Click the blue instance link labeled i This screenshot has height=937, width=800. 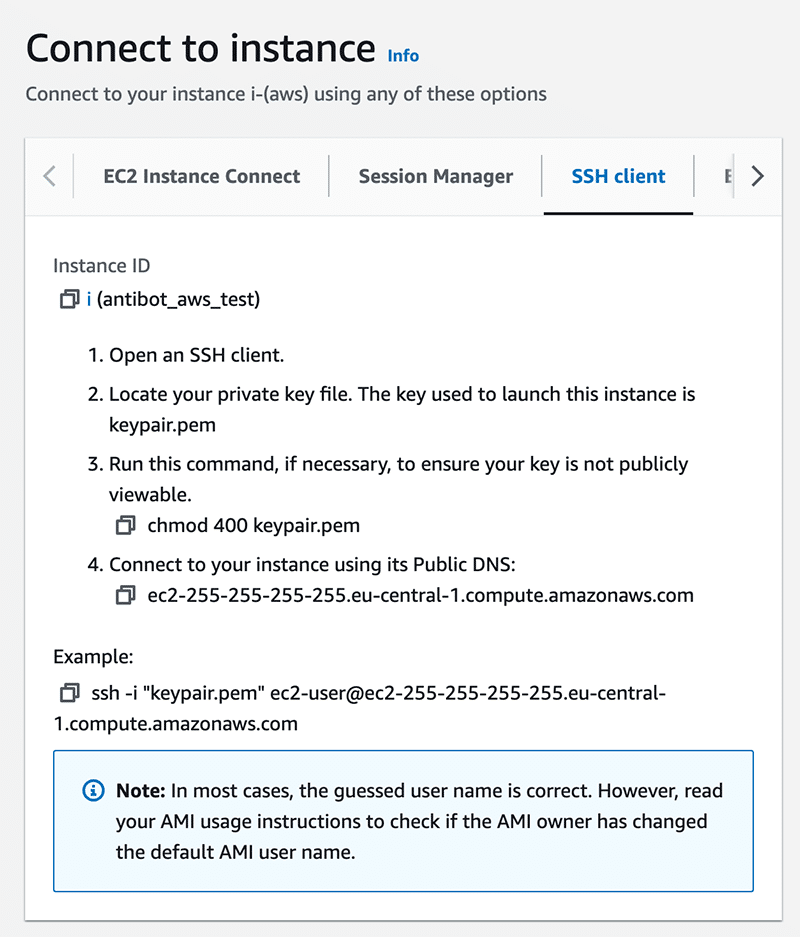(88, 298)
